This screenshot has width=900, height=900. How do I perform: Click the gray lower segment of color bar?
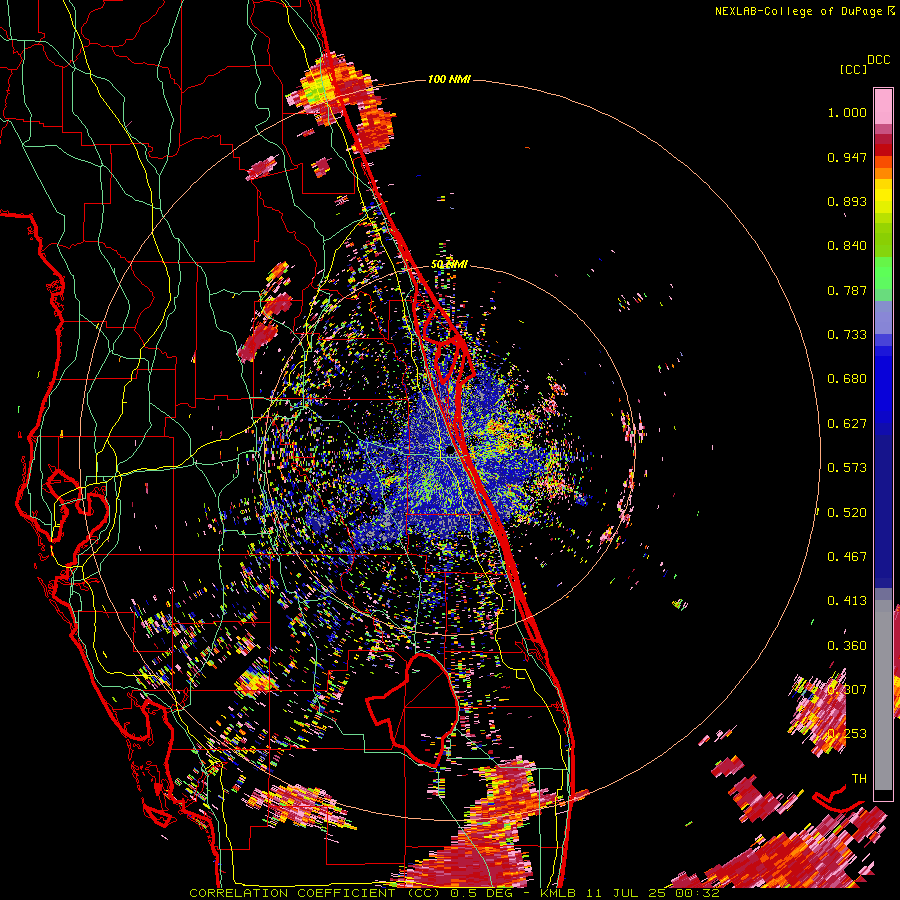point(883,695)
